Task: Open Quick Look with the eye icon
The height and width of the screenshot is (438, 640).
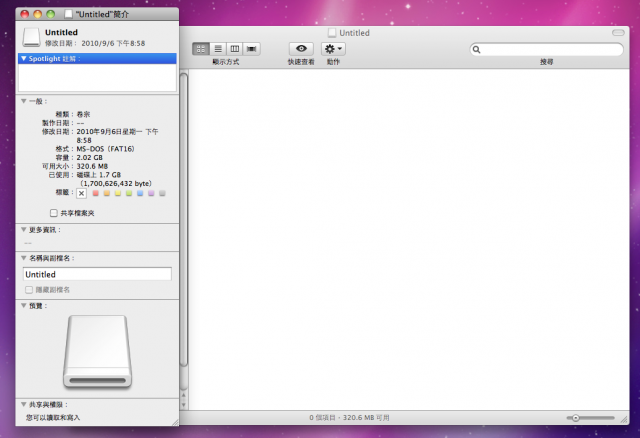Action: 301,49
